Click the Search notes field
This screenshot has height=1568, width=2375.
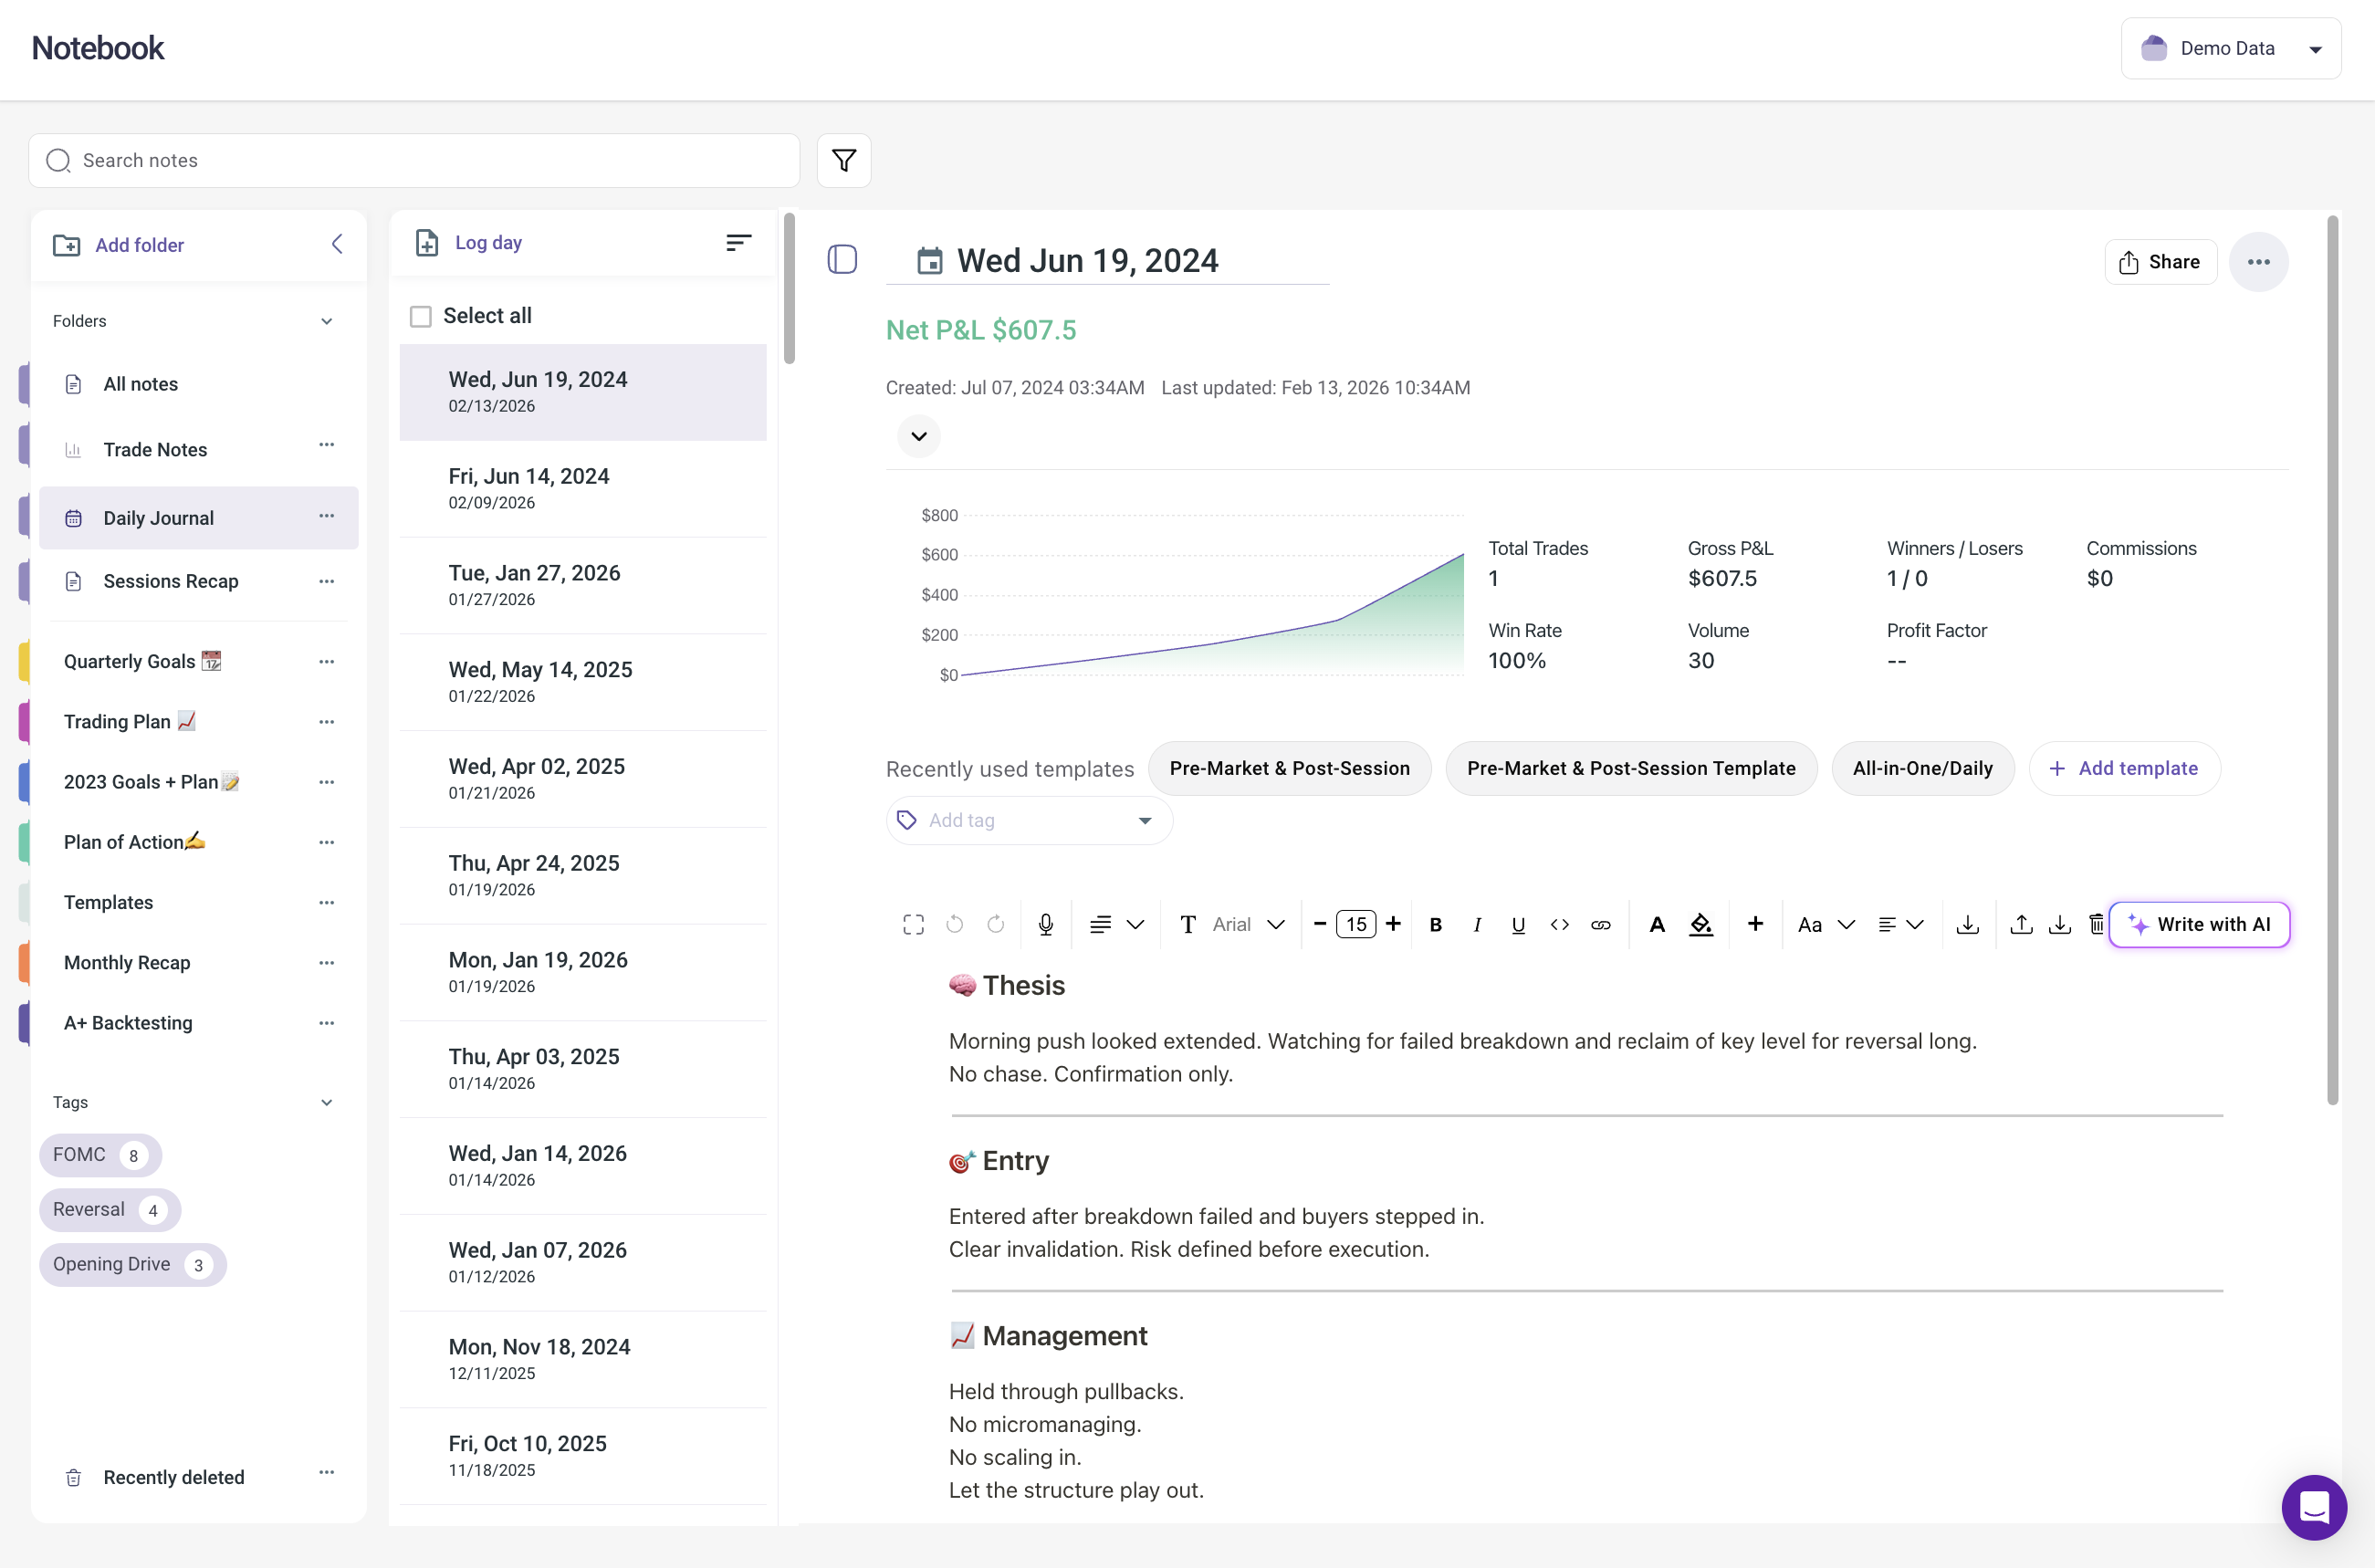click(x=414, y=160)
